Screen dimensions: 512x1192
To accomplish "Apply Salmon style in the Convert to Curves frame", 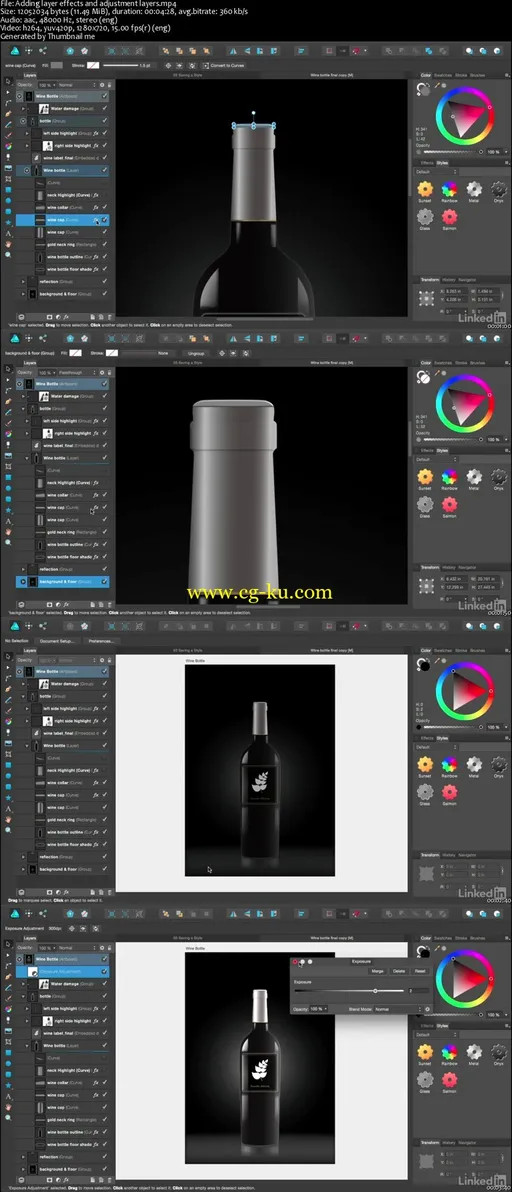I will [x=450, y=217].
